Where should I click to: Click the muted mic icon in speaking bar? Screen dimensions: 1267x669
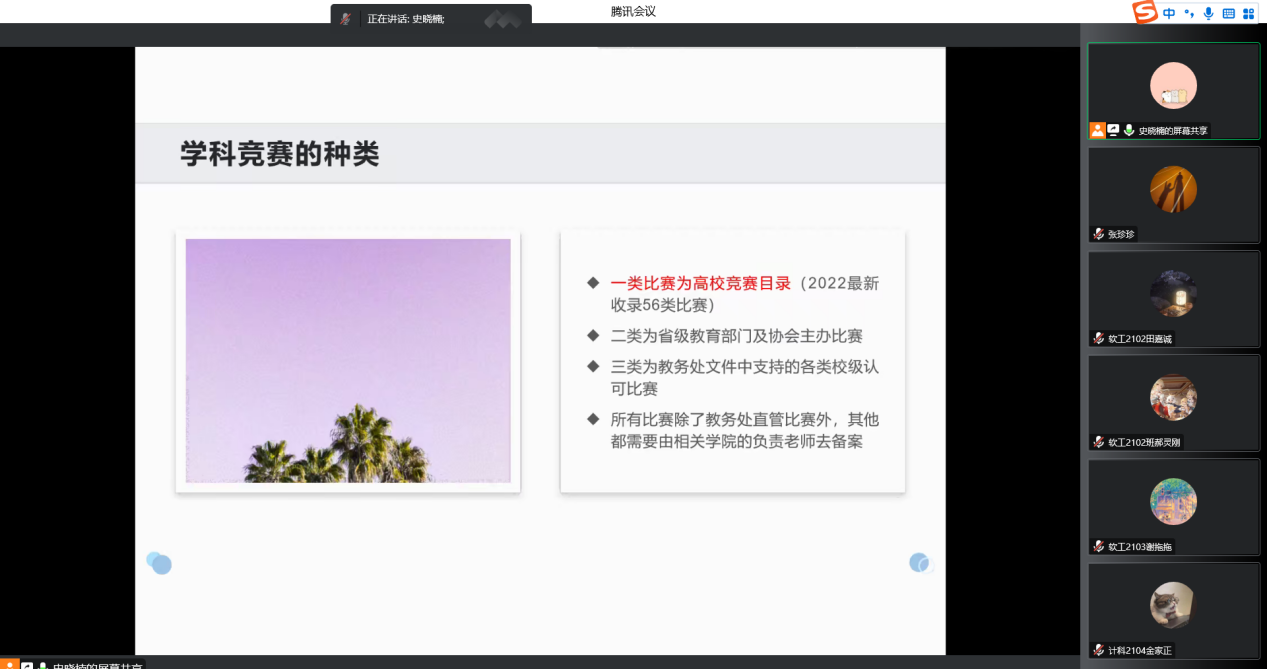coord(345,19)
